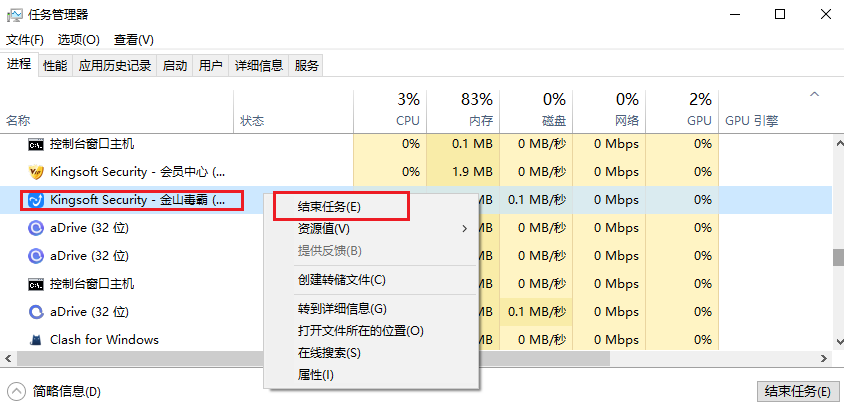Screen dimensions: 844x414
Task: Click the horizontal scrollbar left arrow
Action: click(8, 358)
